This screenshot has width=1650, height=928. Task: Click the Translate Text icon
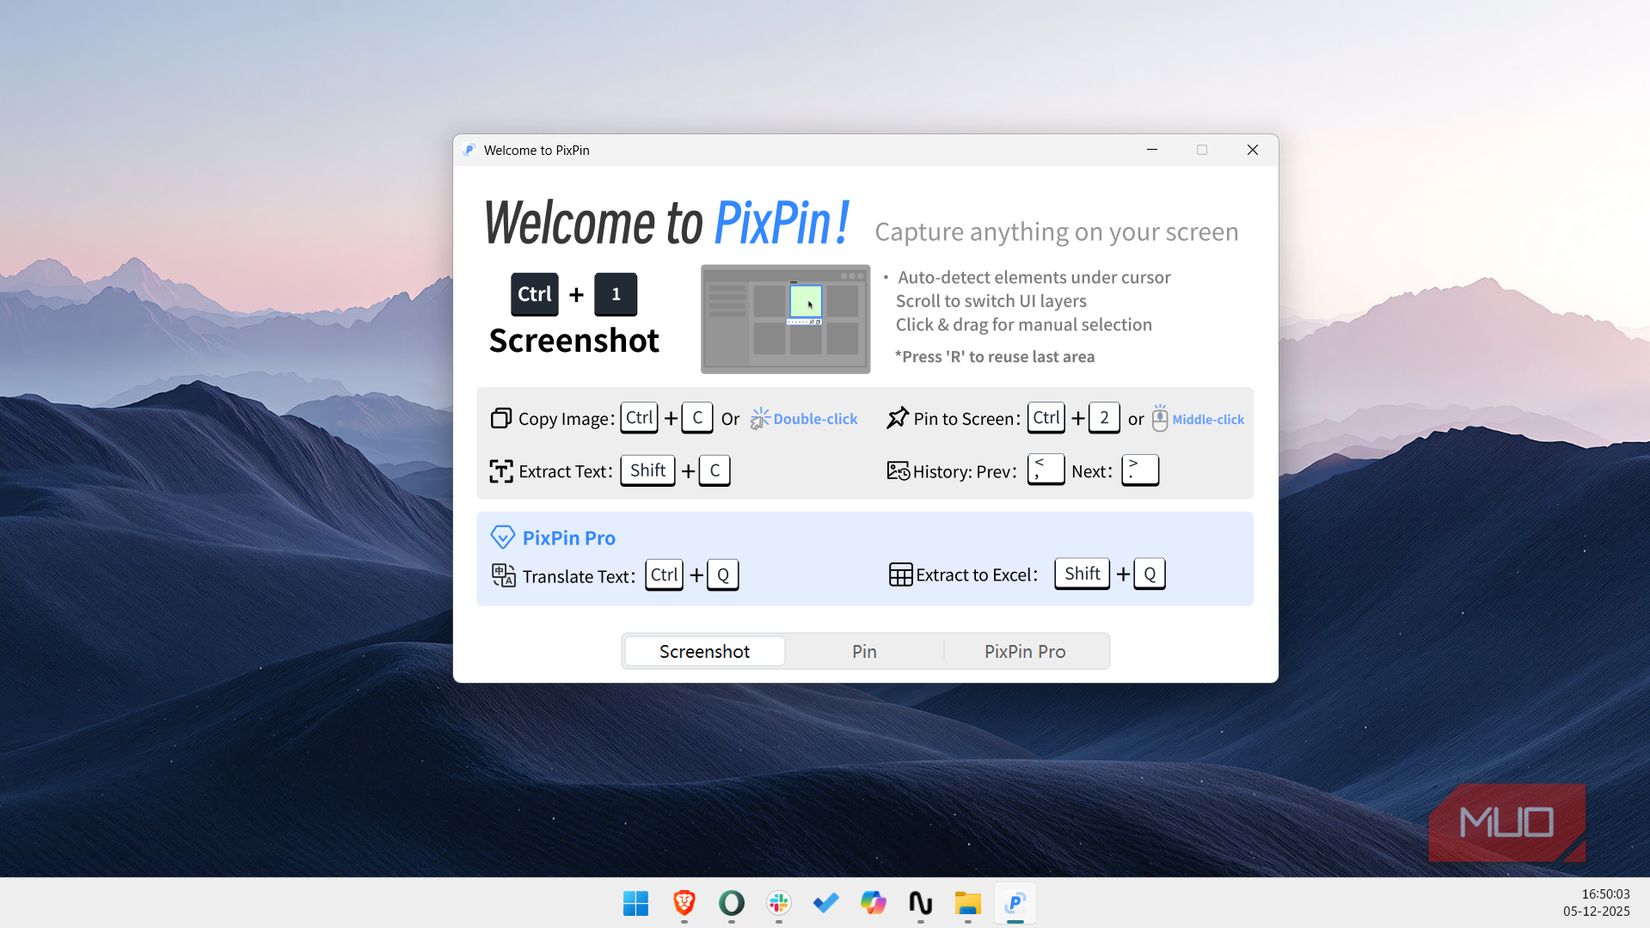504,575
